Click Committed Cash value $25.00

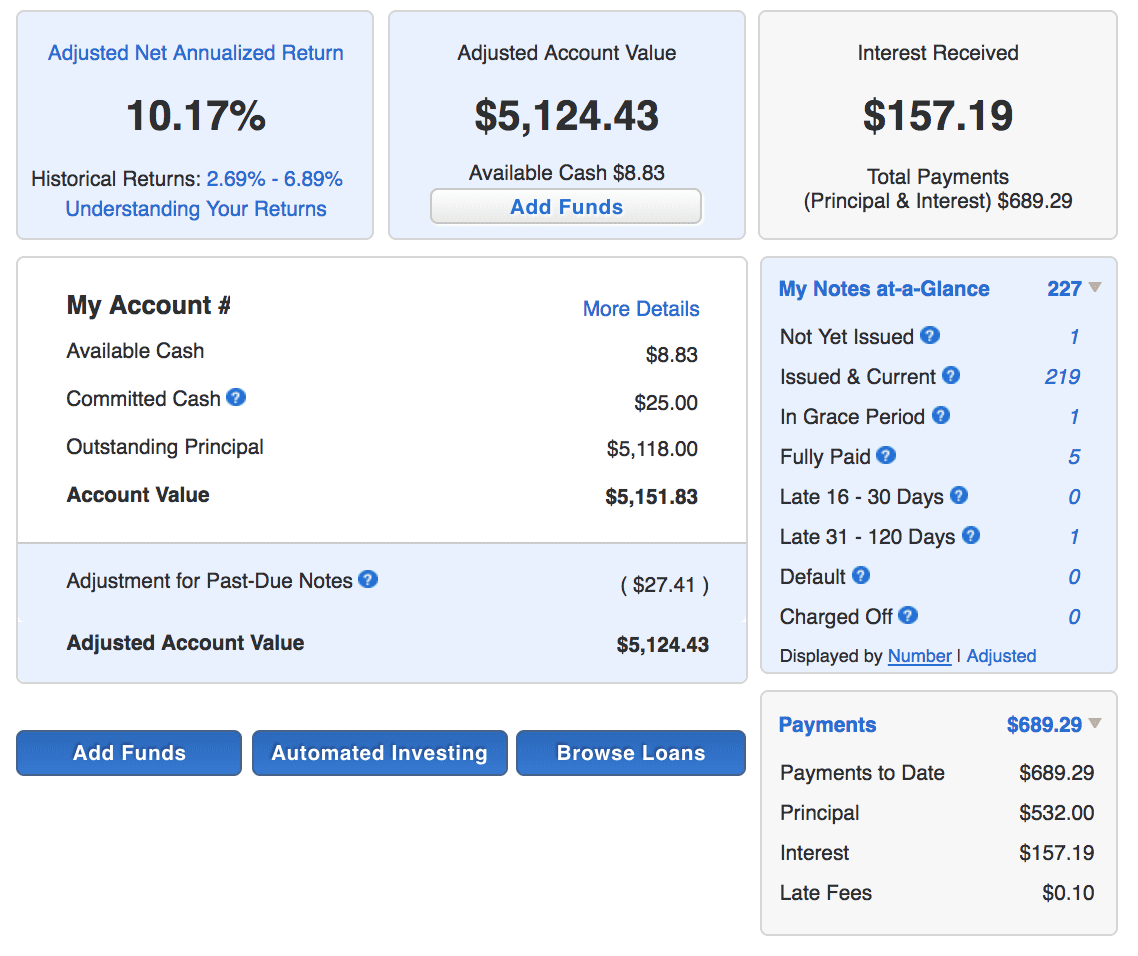[666, 402]
